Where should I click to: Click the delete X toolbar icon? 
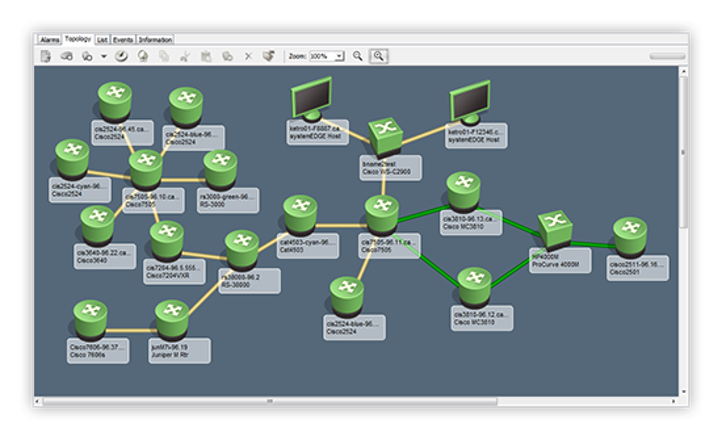point(248,57)
